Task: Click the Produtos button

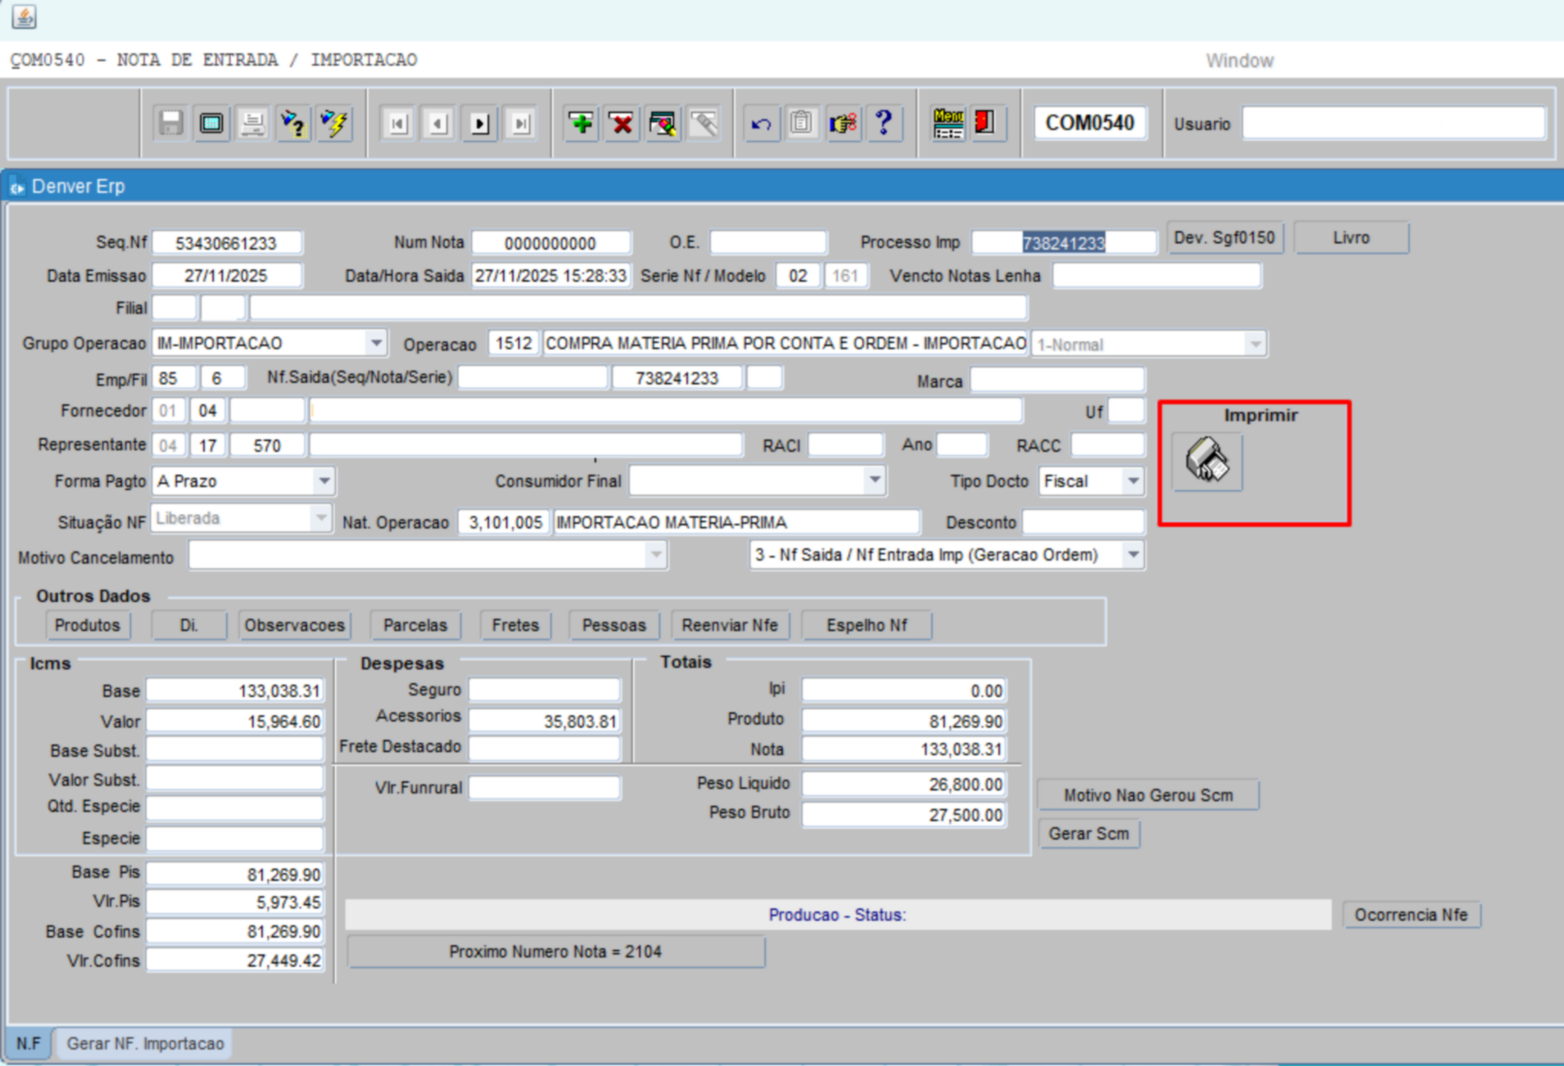Action: [x=87, y=625]
